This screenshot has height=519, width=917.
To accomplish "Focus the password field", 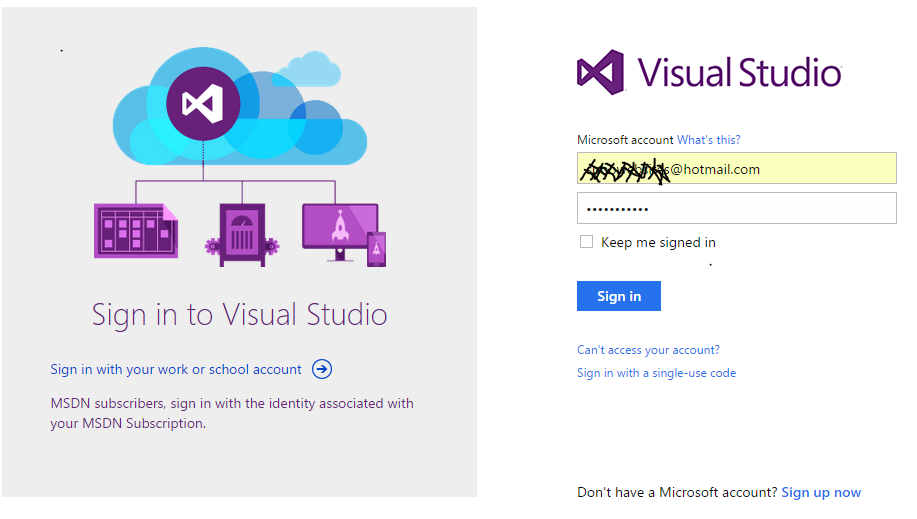I will [736, 208].
